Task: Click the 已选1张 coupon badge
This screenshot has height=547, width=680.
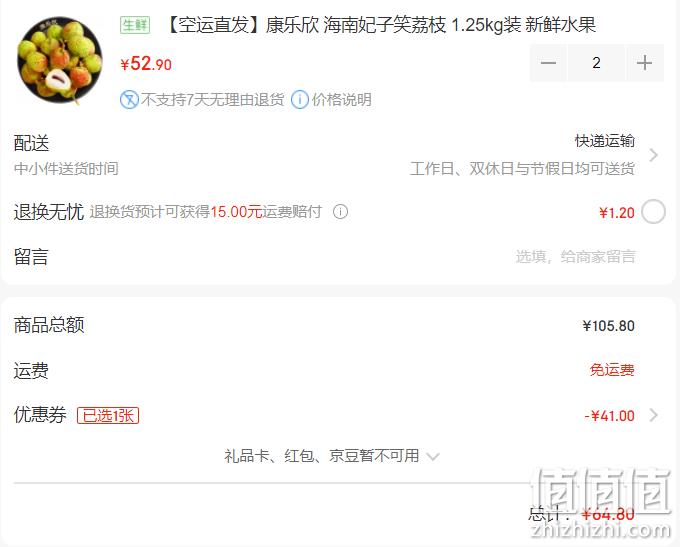Action: click(x=108, y=416)
